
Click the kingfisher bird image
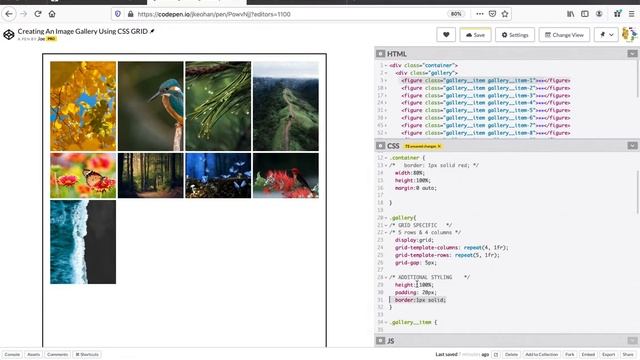pyautogui.click(x=151, y=106)
